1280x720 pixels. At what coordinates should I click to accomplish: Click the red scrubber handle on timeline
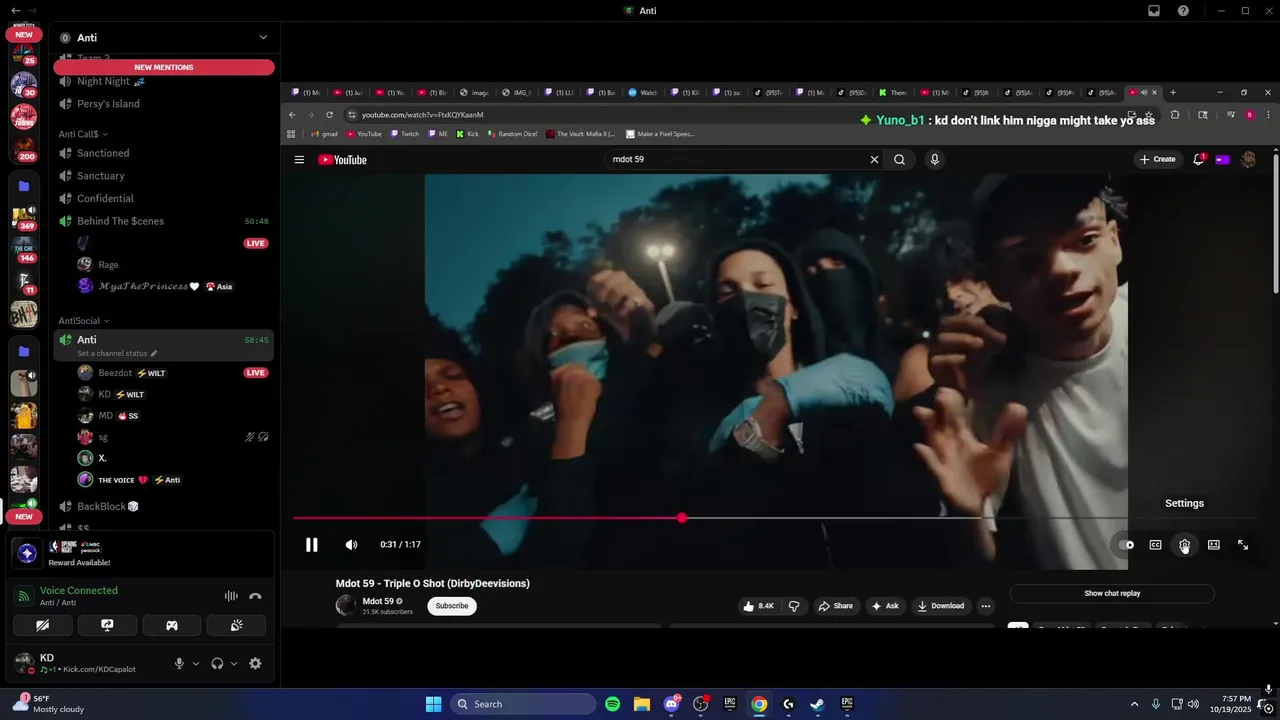[x=682, y=518]
